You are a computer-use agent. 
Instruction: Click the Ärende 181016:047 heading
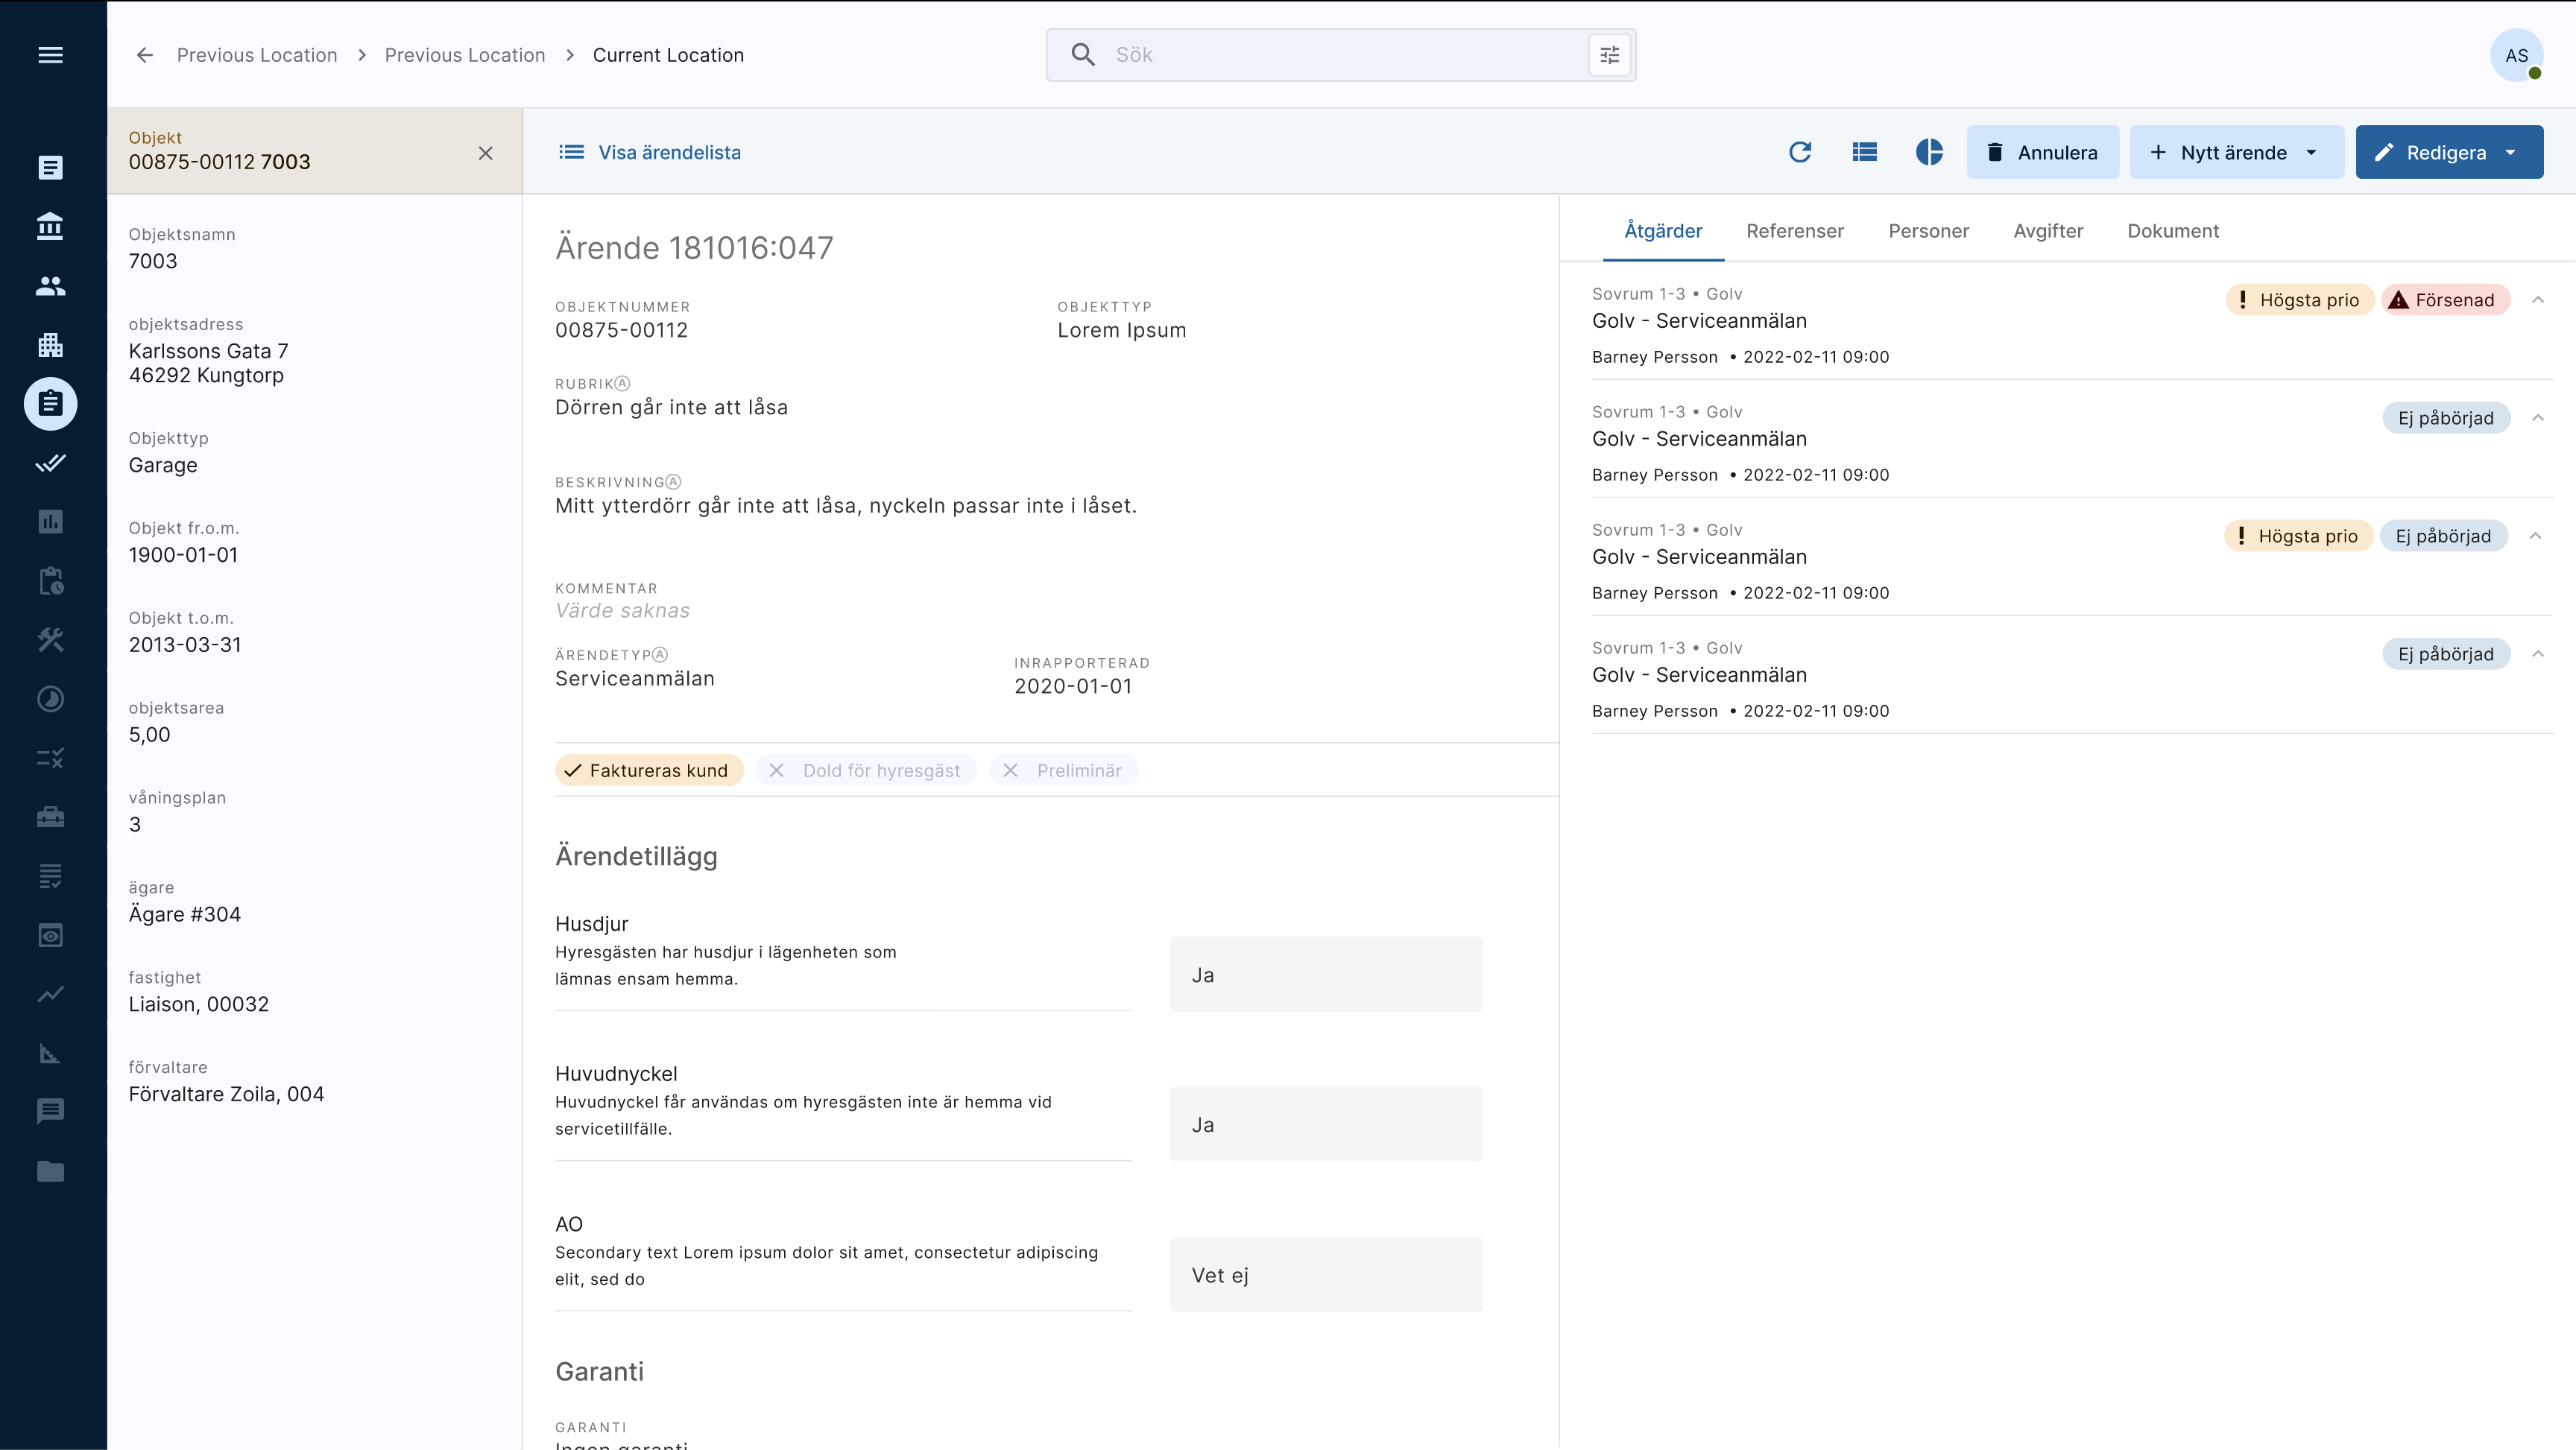pyautogui.click(x=694, y=248)
